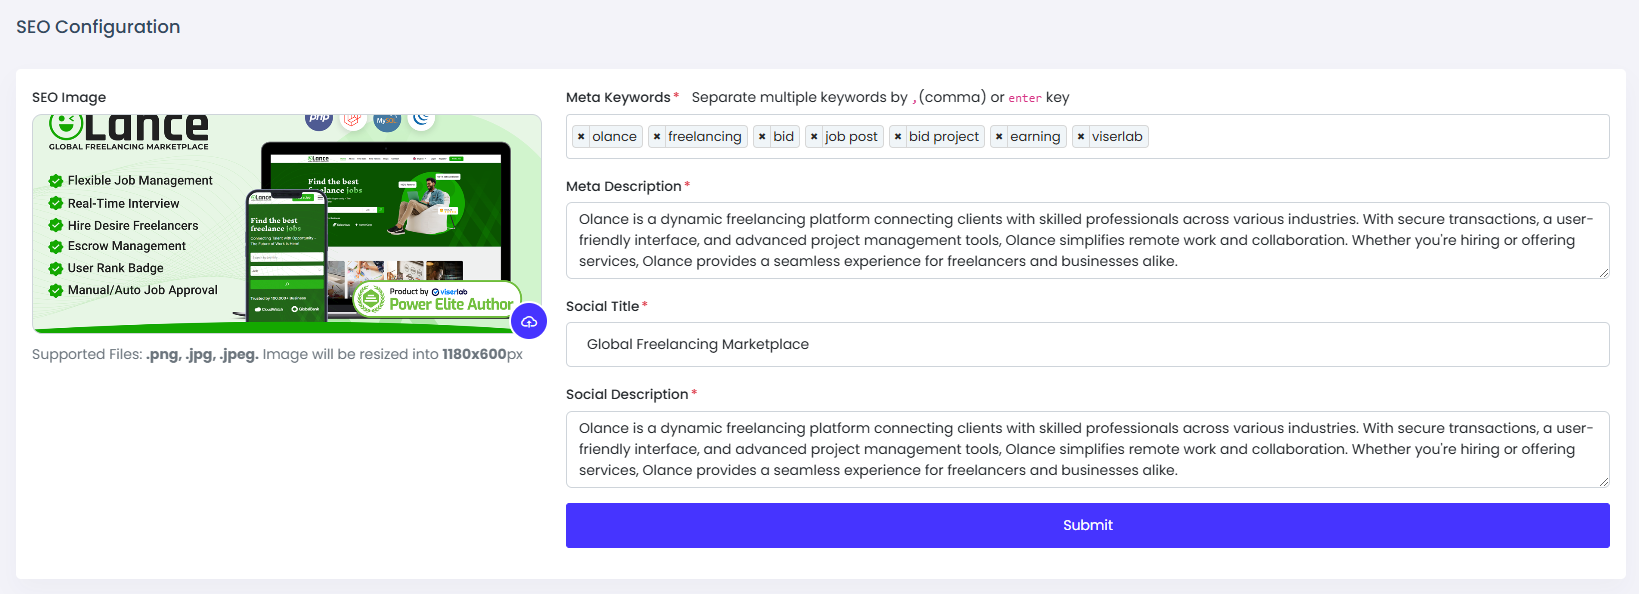The height and width of the screenshot is (594, 1639).
Task: Select the 'bid project' keyword tag text
Action: coord(943,137)
